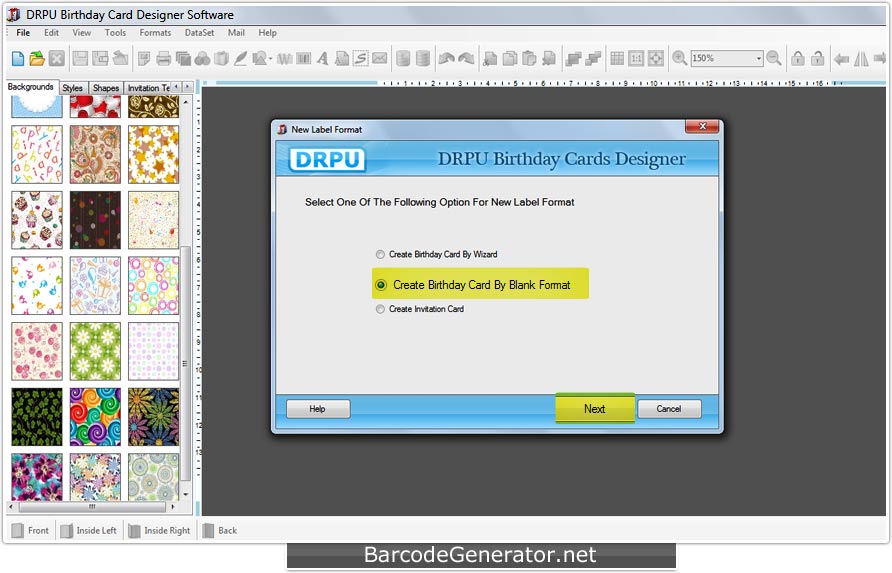Choose the green daisy pattern background
The height and width of the screenshot is (573, 892).
coord(96,351)
